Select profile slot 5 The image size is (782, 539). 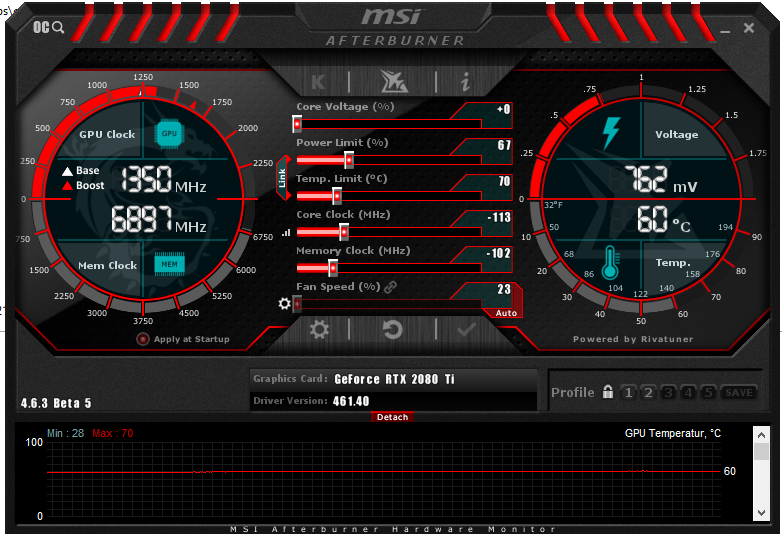click(x=708, y=393)
